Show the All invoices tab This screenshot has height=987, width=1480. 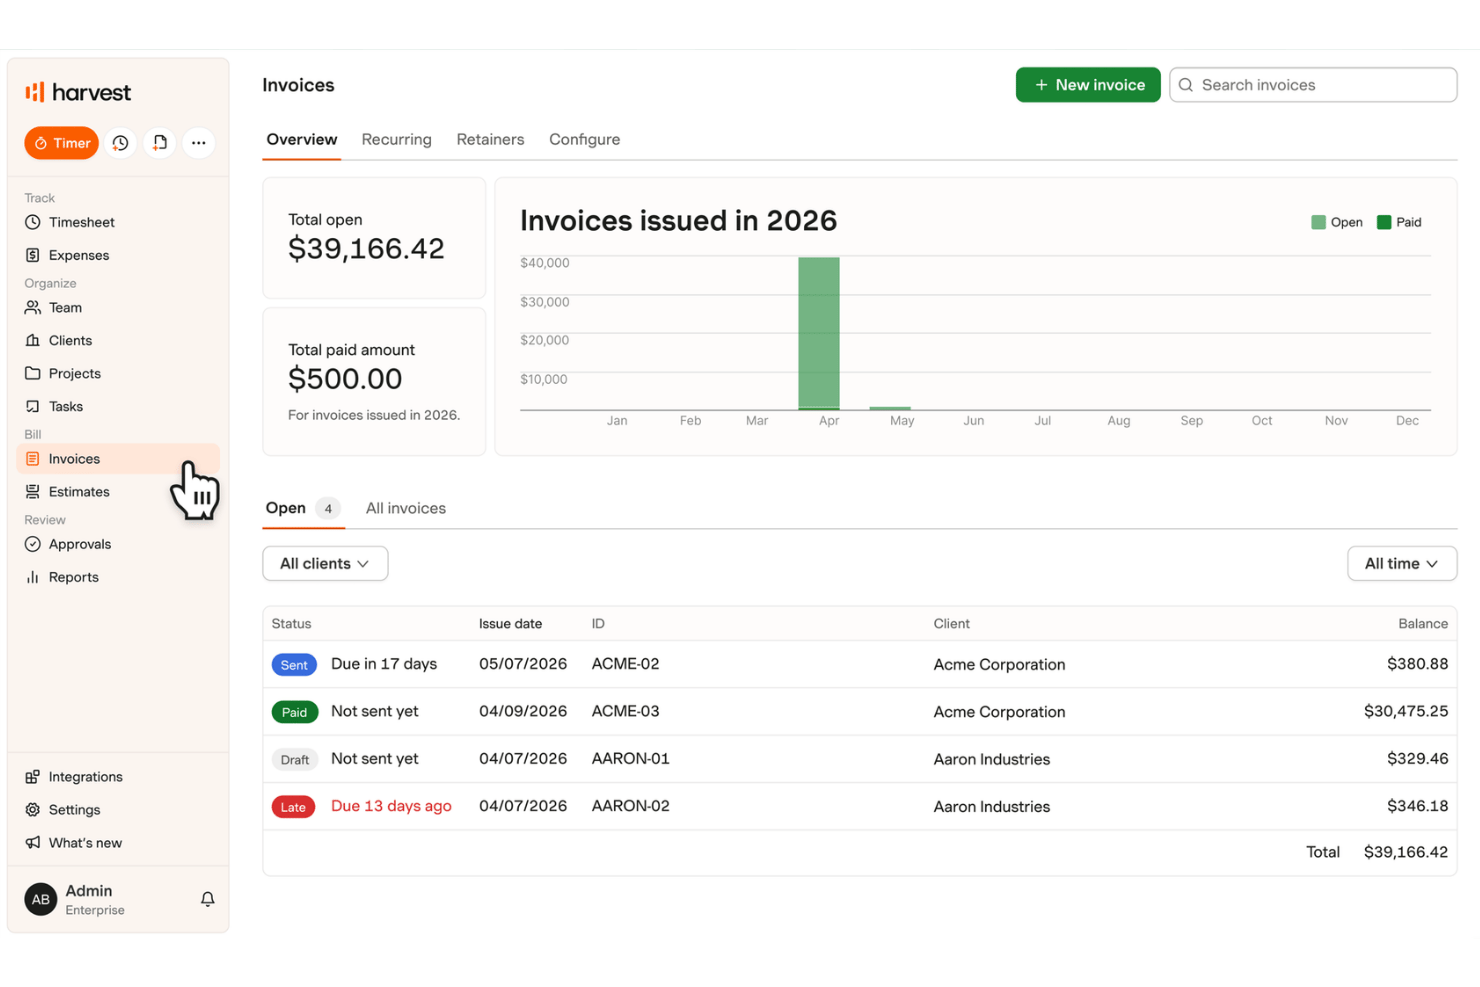[406, 508]
